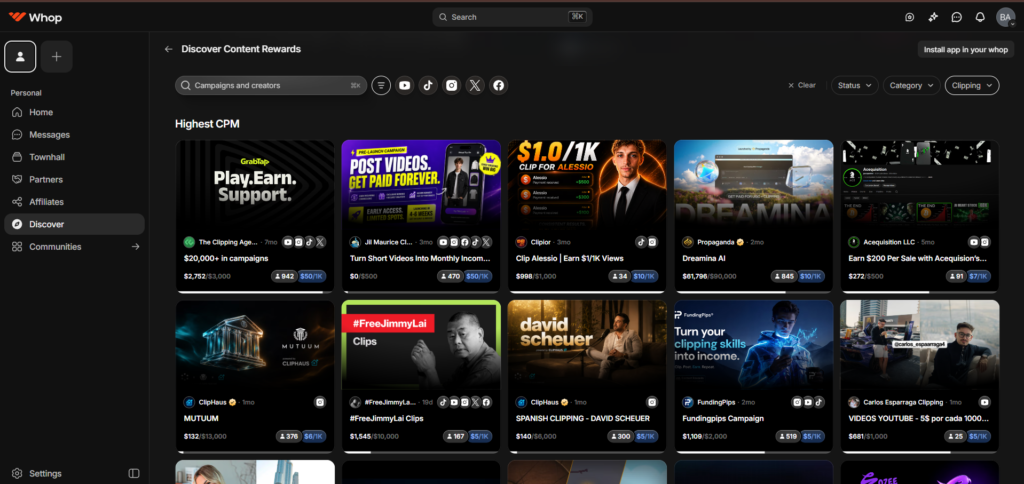Image resolution: width=1024 pixels, height=484 pixels.
Task: Open the sort filter icon next to the search
Action: click(381, 86)
